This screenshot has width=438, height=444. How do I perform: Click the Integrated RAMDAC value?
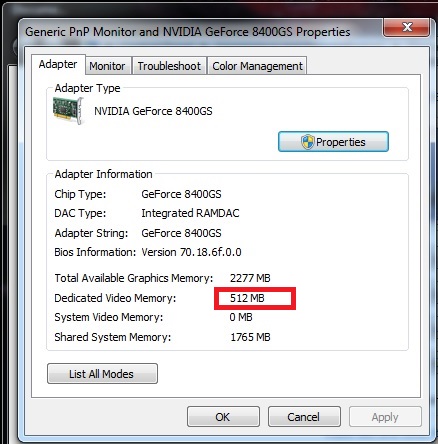[x=190, y=213]
